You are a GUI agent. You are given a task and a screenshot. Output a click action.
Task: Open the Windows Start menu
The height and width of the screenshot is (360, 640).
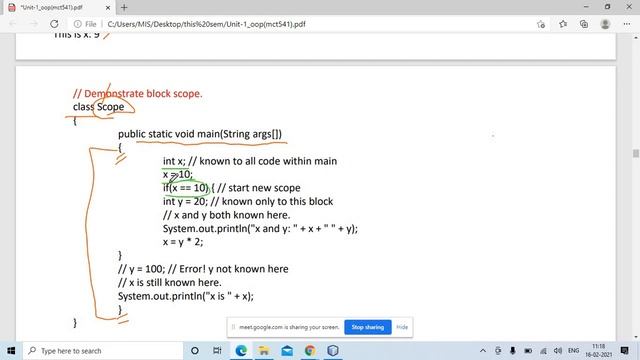pos(11,351)
